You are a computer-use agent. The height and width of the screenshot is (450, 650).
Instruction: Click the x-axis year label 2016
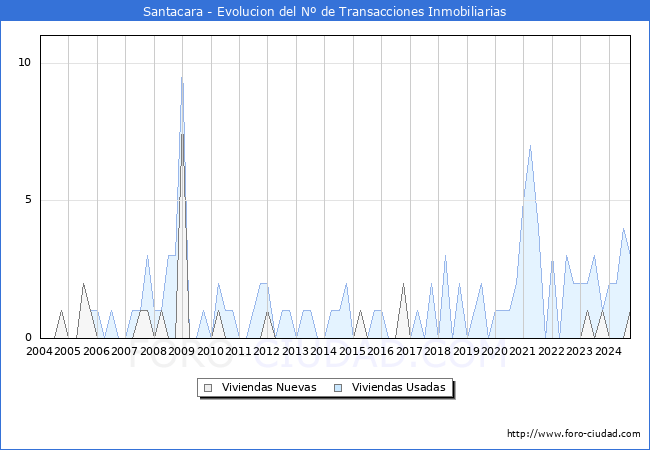[x=381, y=351]
